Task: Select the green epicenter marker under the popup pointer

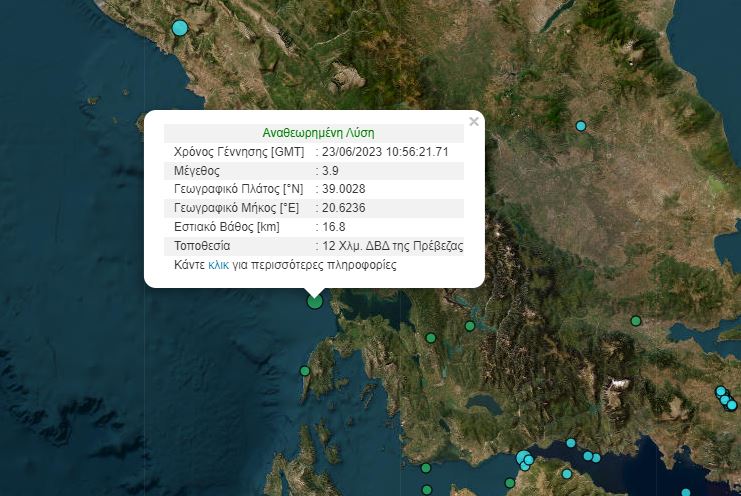Action: click(315, 301)
